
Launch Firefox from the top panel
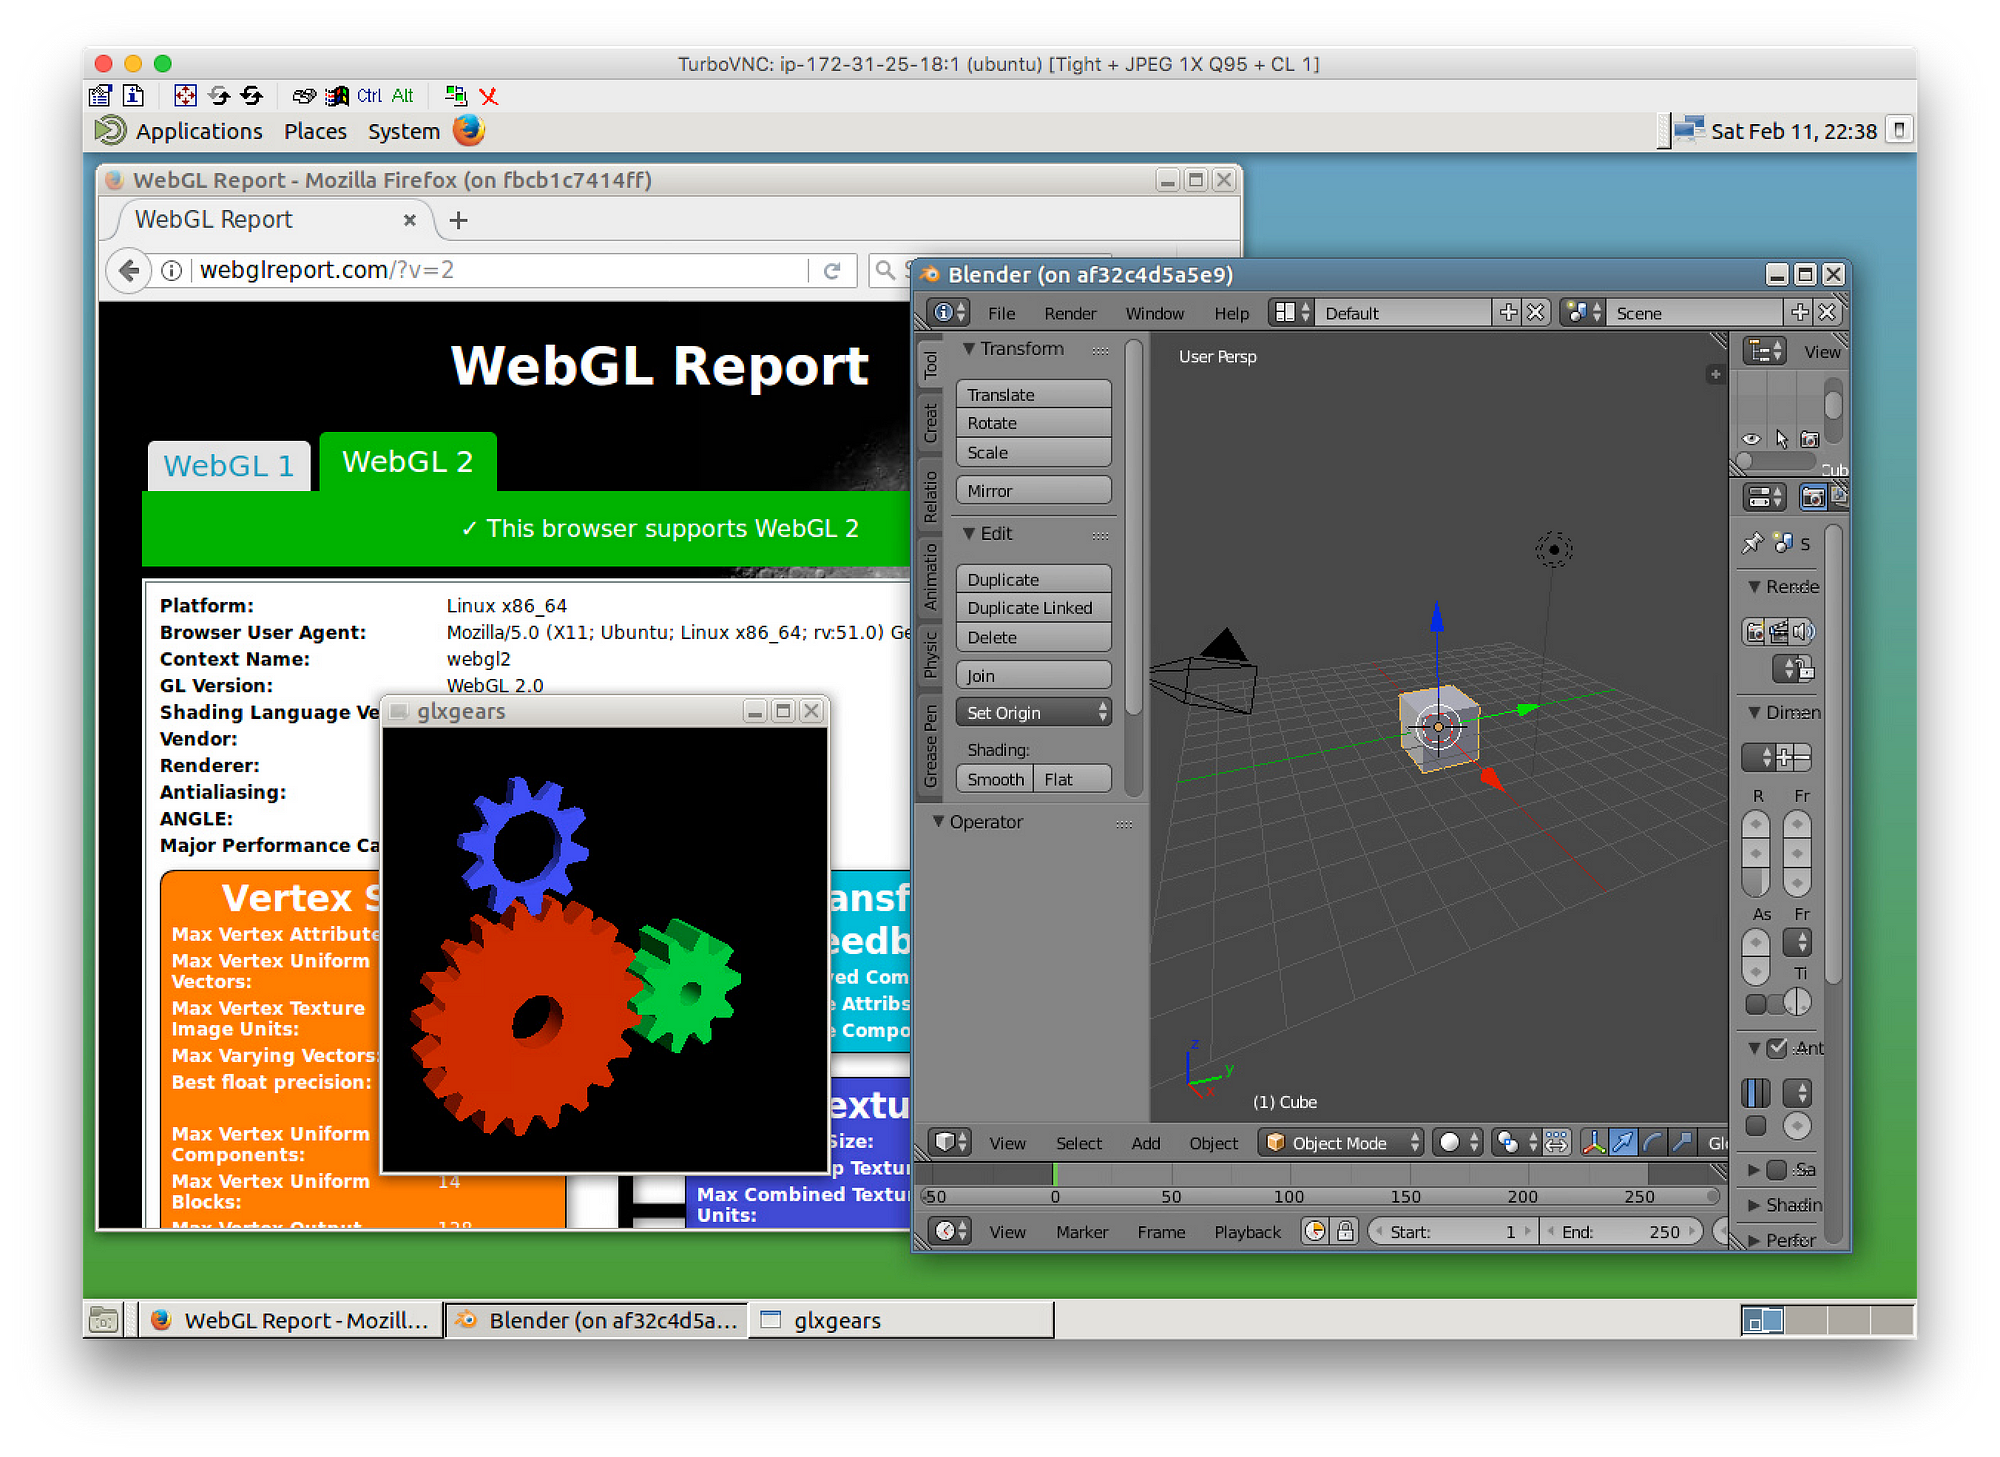468,131
